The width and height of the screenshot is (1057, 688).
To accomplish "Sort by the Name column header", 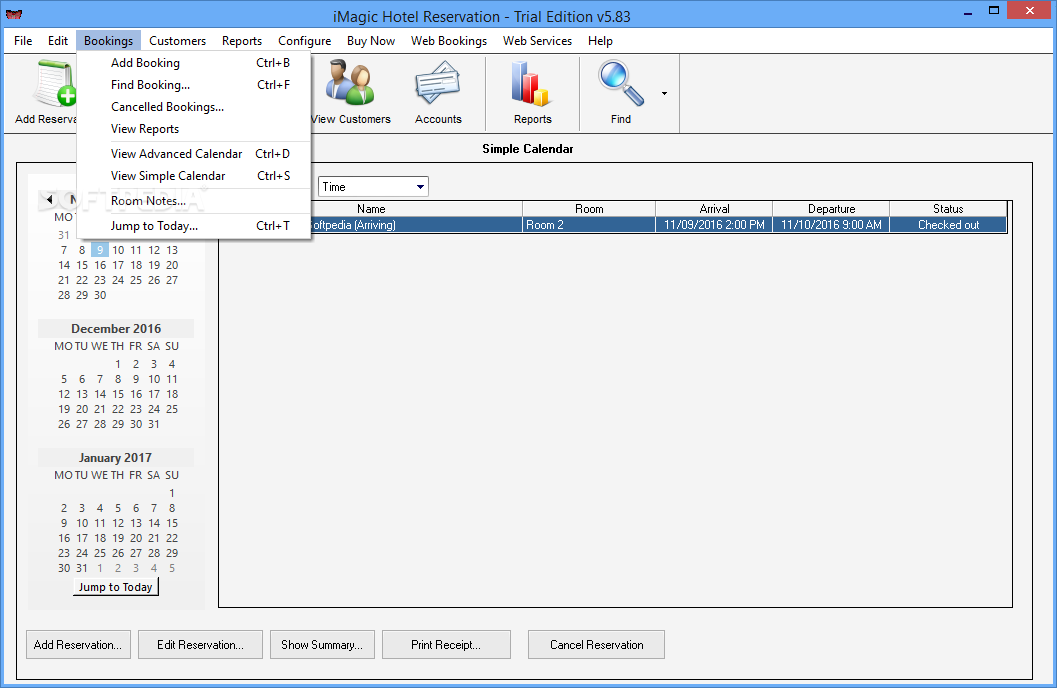I will pos(371,209).
